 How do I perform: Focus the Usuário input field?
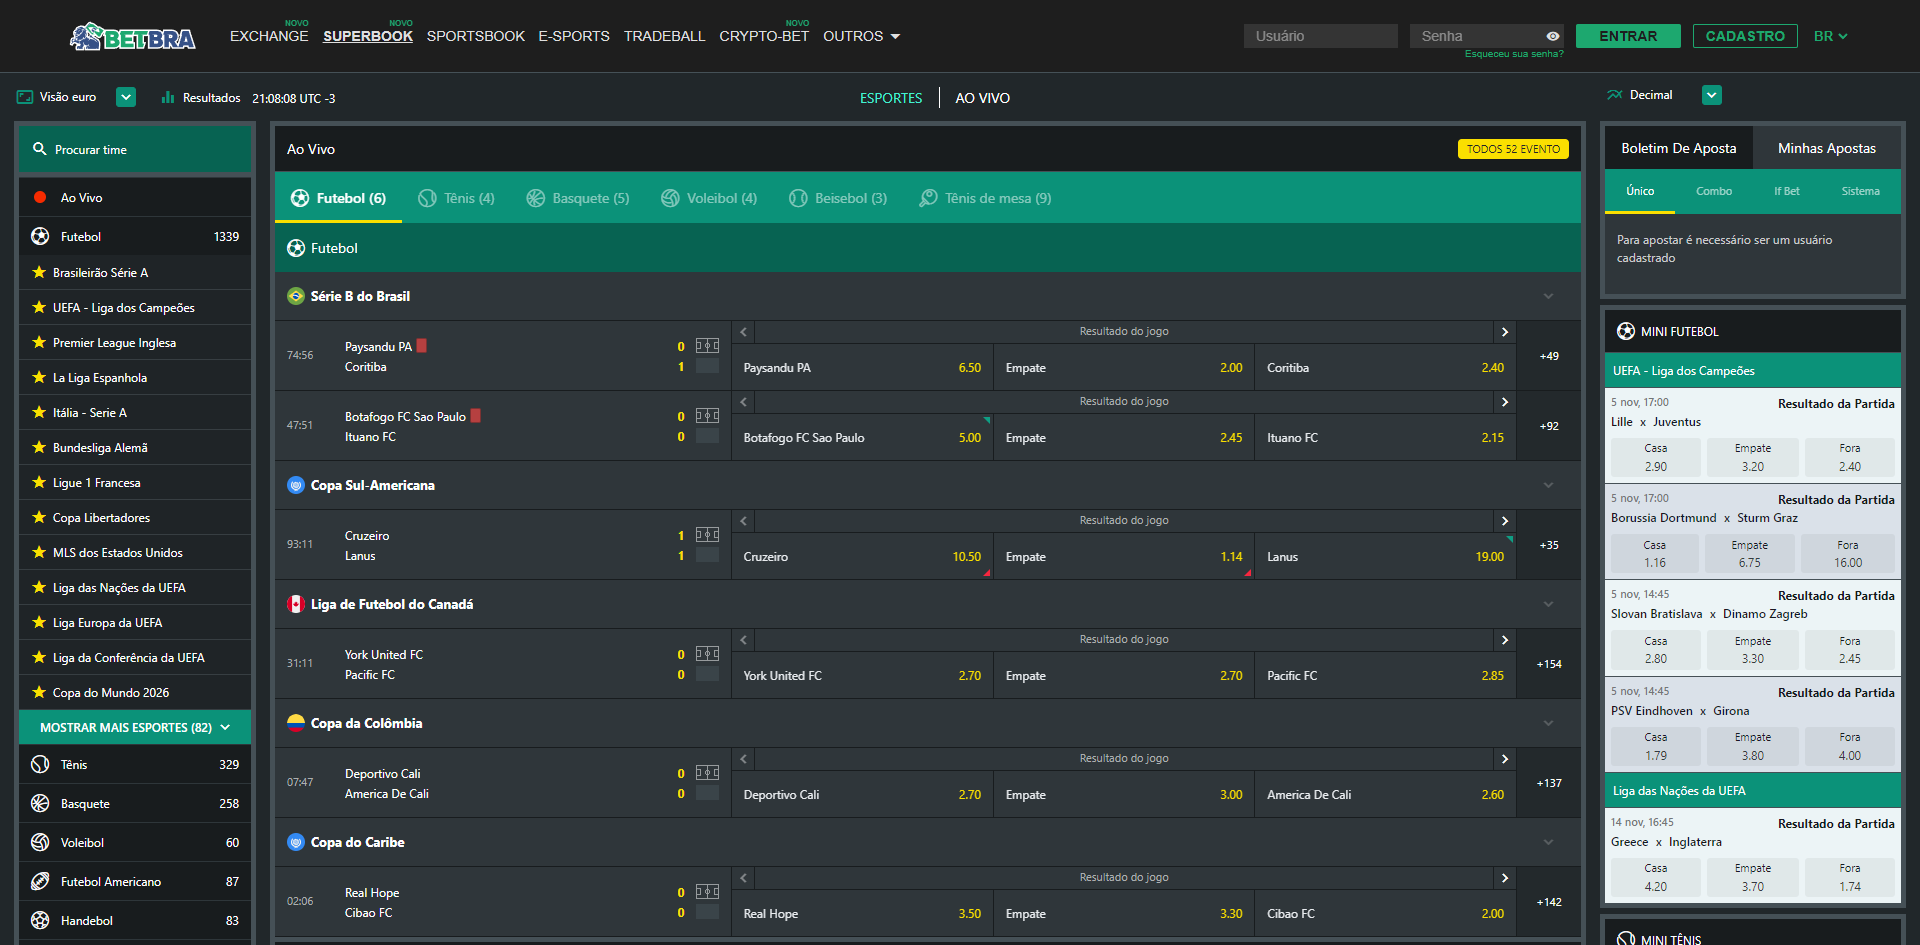[x=1321, y=36]
